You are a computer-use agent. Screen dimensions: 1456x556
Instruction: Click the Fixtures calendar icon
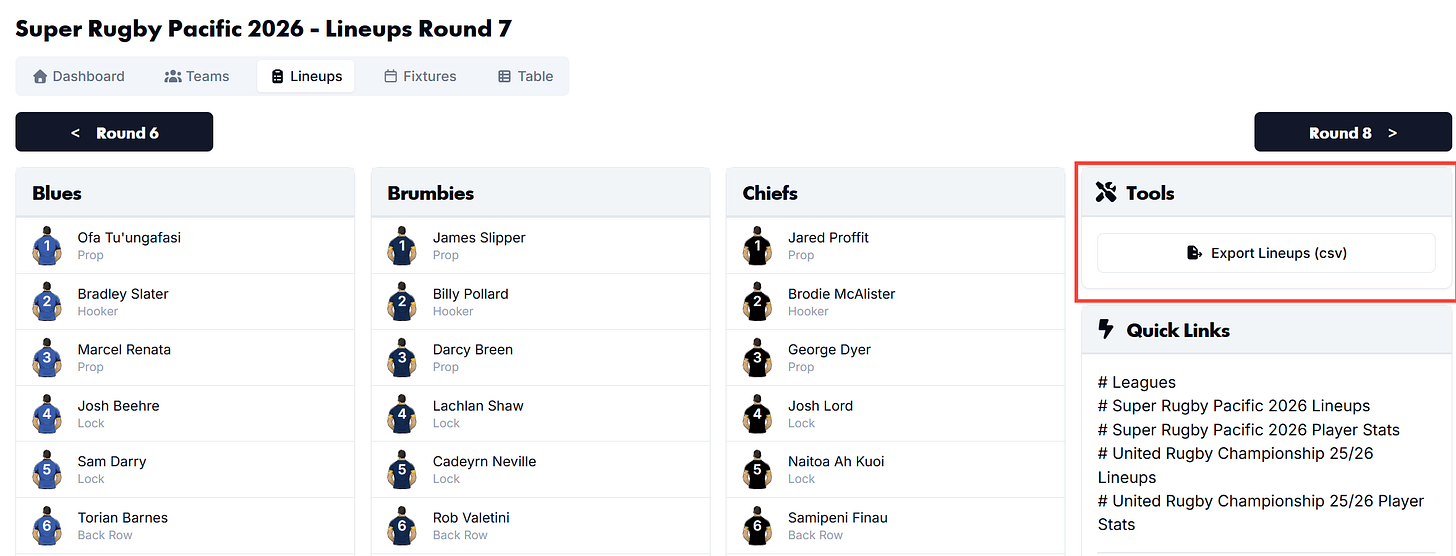(391, 76)
